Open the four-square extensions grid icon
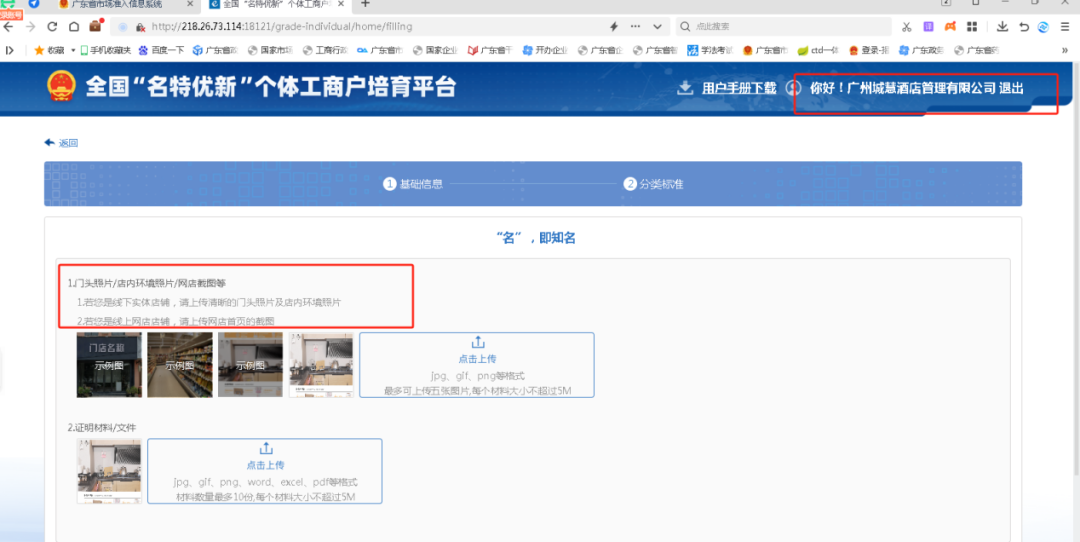This screenshot has width=1080, height=542. tap(972, 26)
